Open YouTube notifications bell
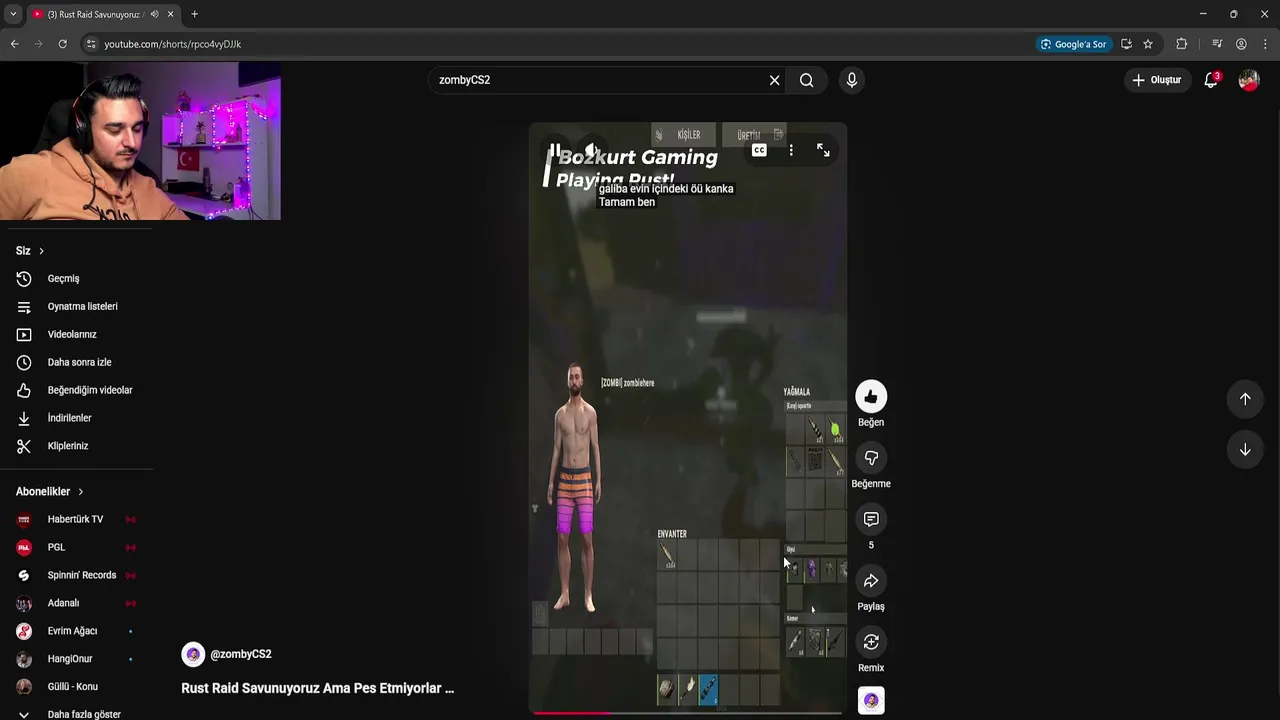This screenshot has width=1280, height=720. point(1211,80)
